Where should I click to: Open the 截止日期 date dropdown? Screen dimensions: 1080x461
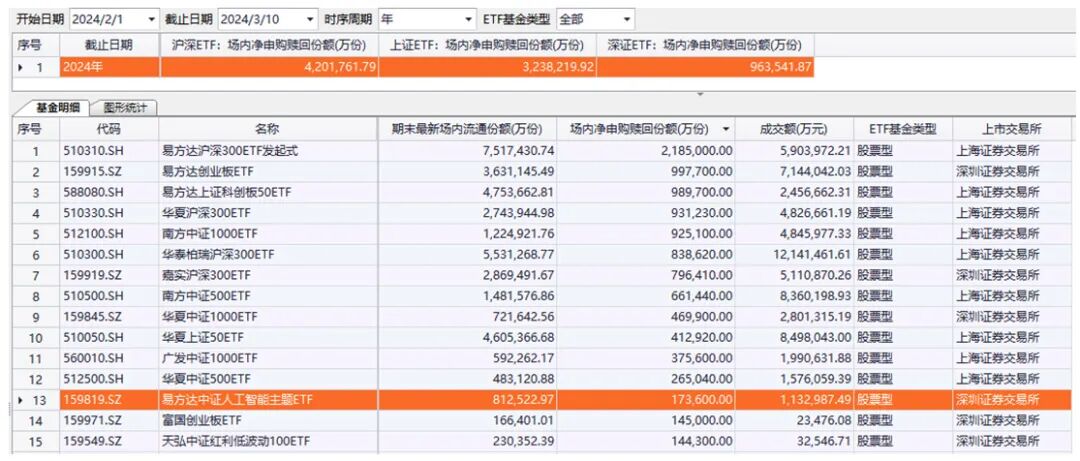310,19
